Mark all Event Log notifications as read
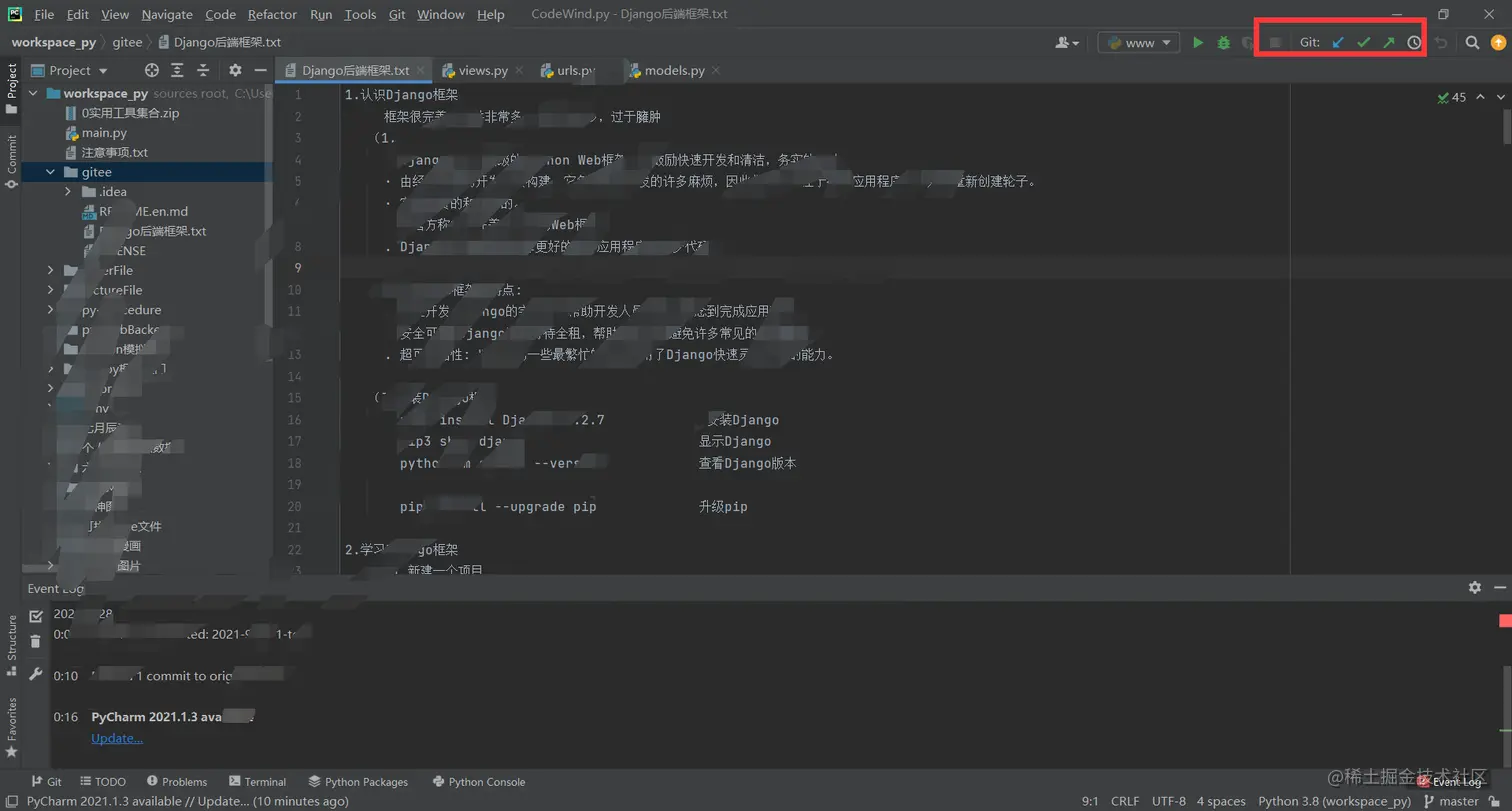1512x811 pixels. 36,616
